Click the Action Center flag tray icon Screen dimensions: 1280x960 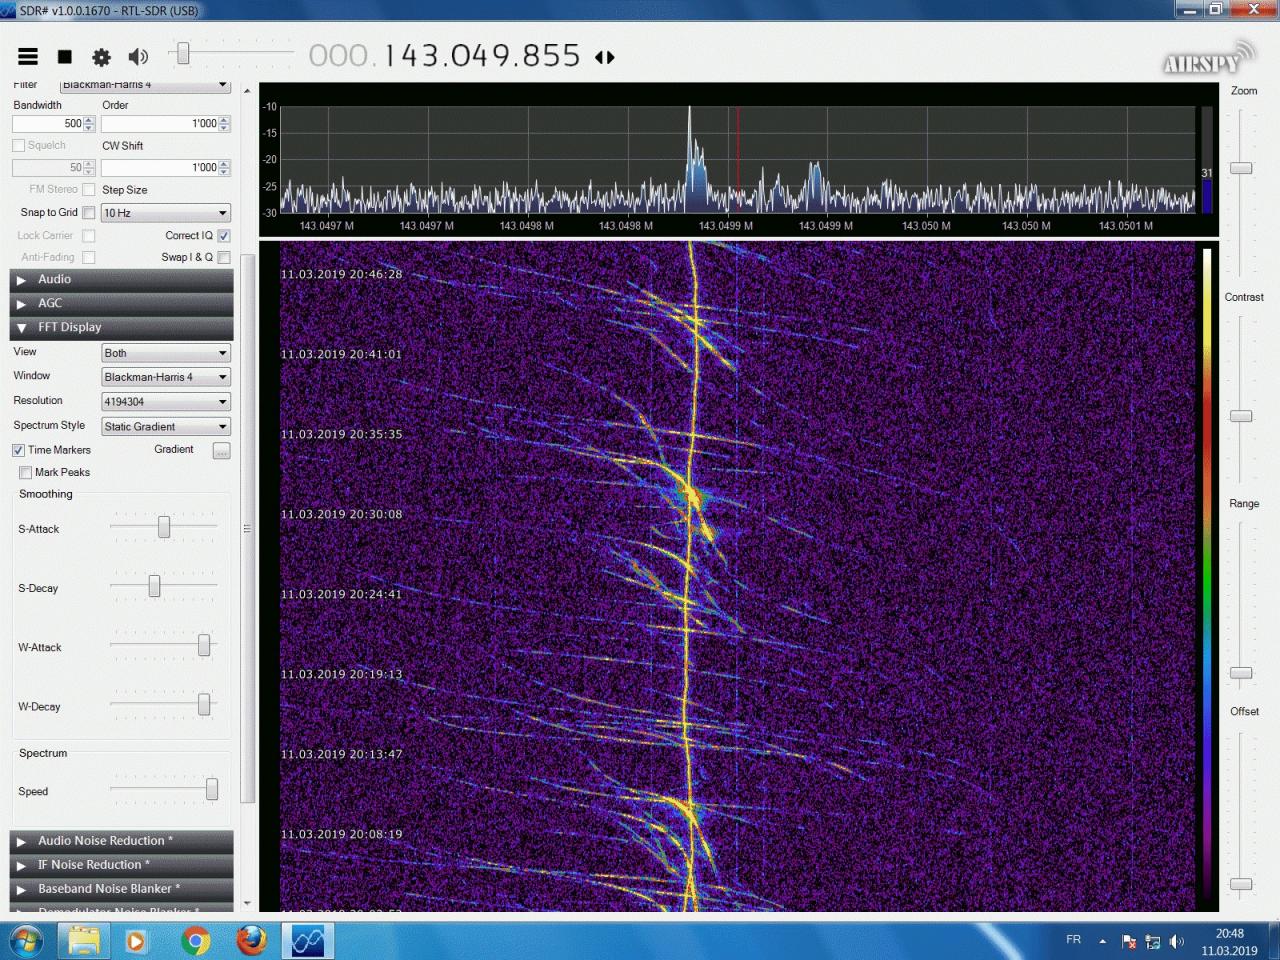(x=1129, y=942)
